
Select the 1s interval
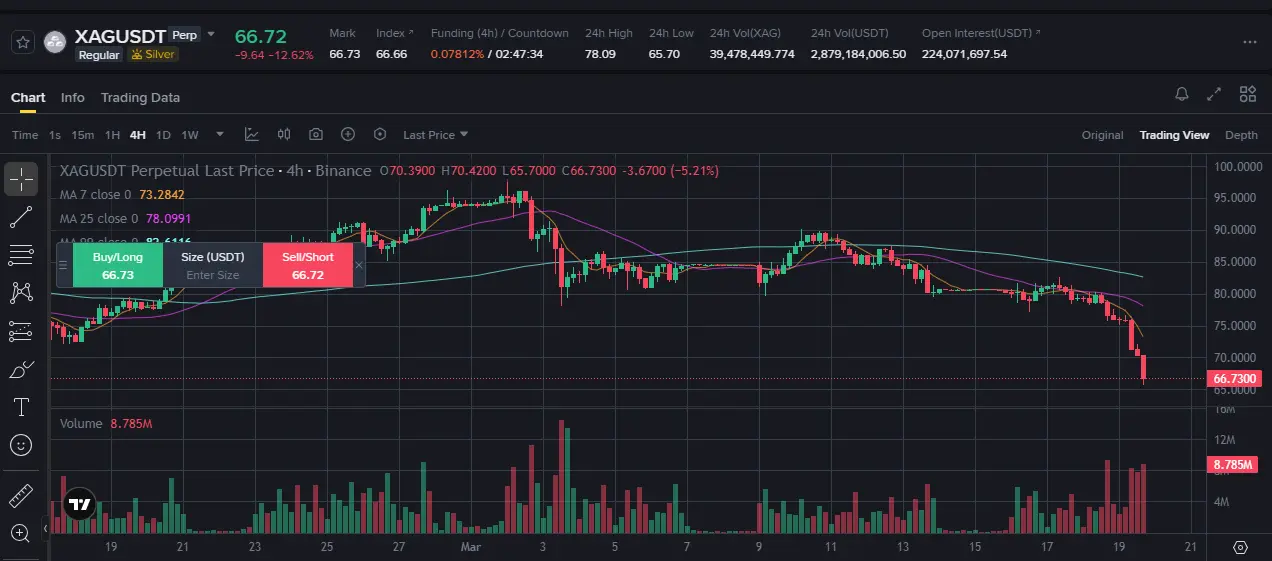pyautogui.click(x=55, y=135)
